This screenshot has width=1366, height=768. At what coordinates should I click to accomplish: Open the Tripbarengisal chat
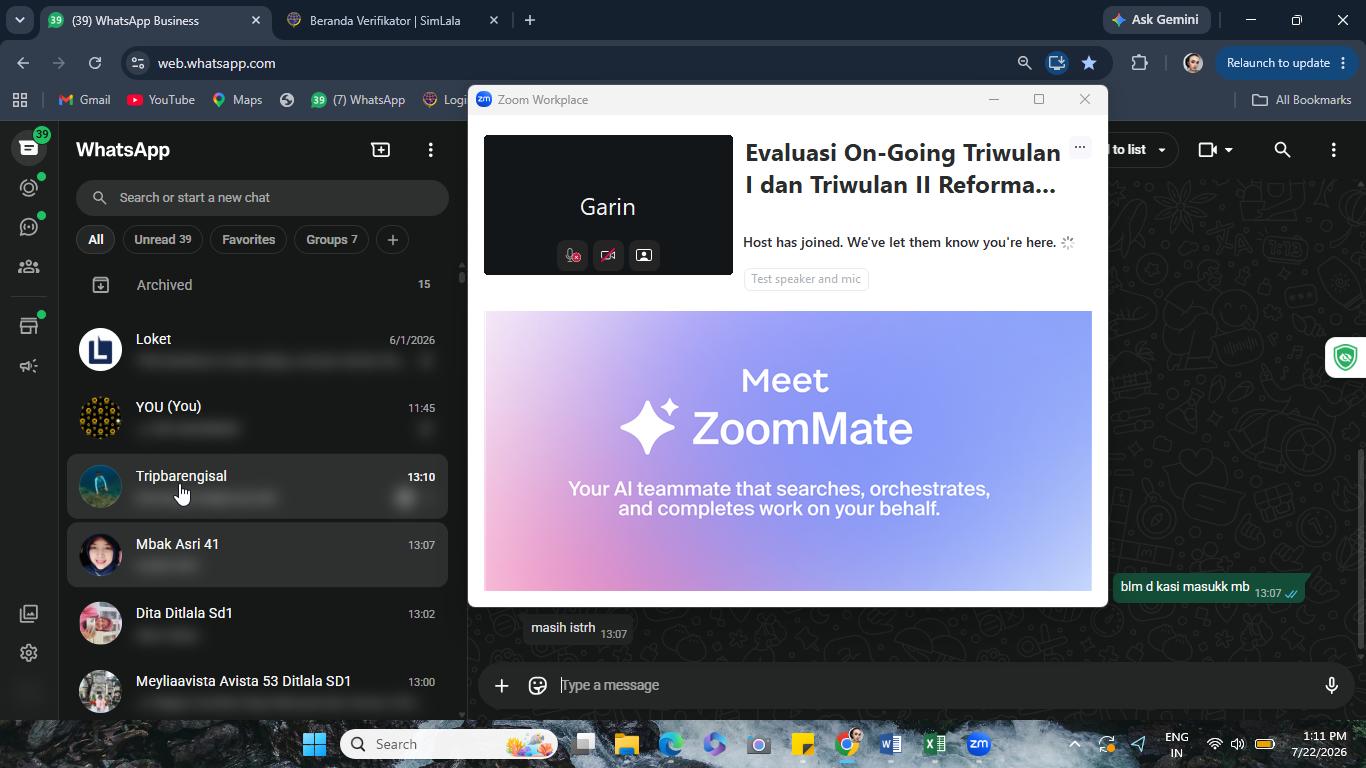tap(258, 486)
